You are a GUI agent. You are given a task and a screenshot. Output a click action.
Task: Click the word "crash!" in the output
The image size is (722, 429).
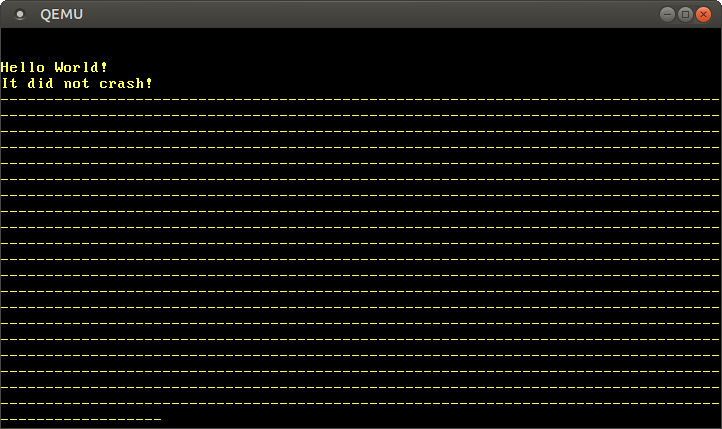pyautogui.click(x=126, y=83)
